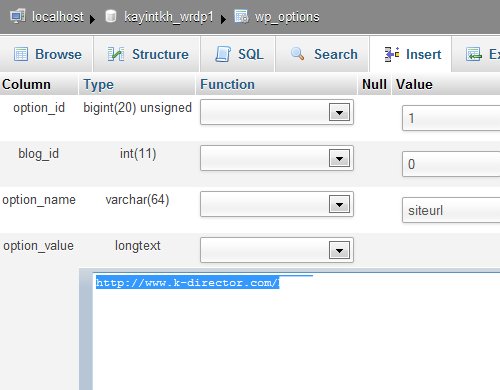
Task: Click the option_name siteurl field
Action: (x=451, y=210)
